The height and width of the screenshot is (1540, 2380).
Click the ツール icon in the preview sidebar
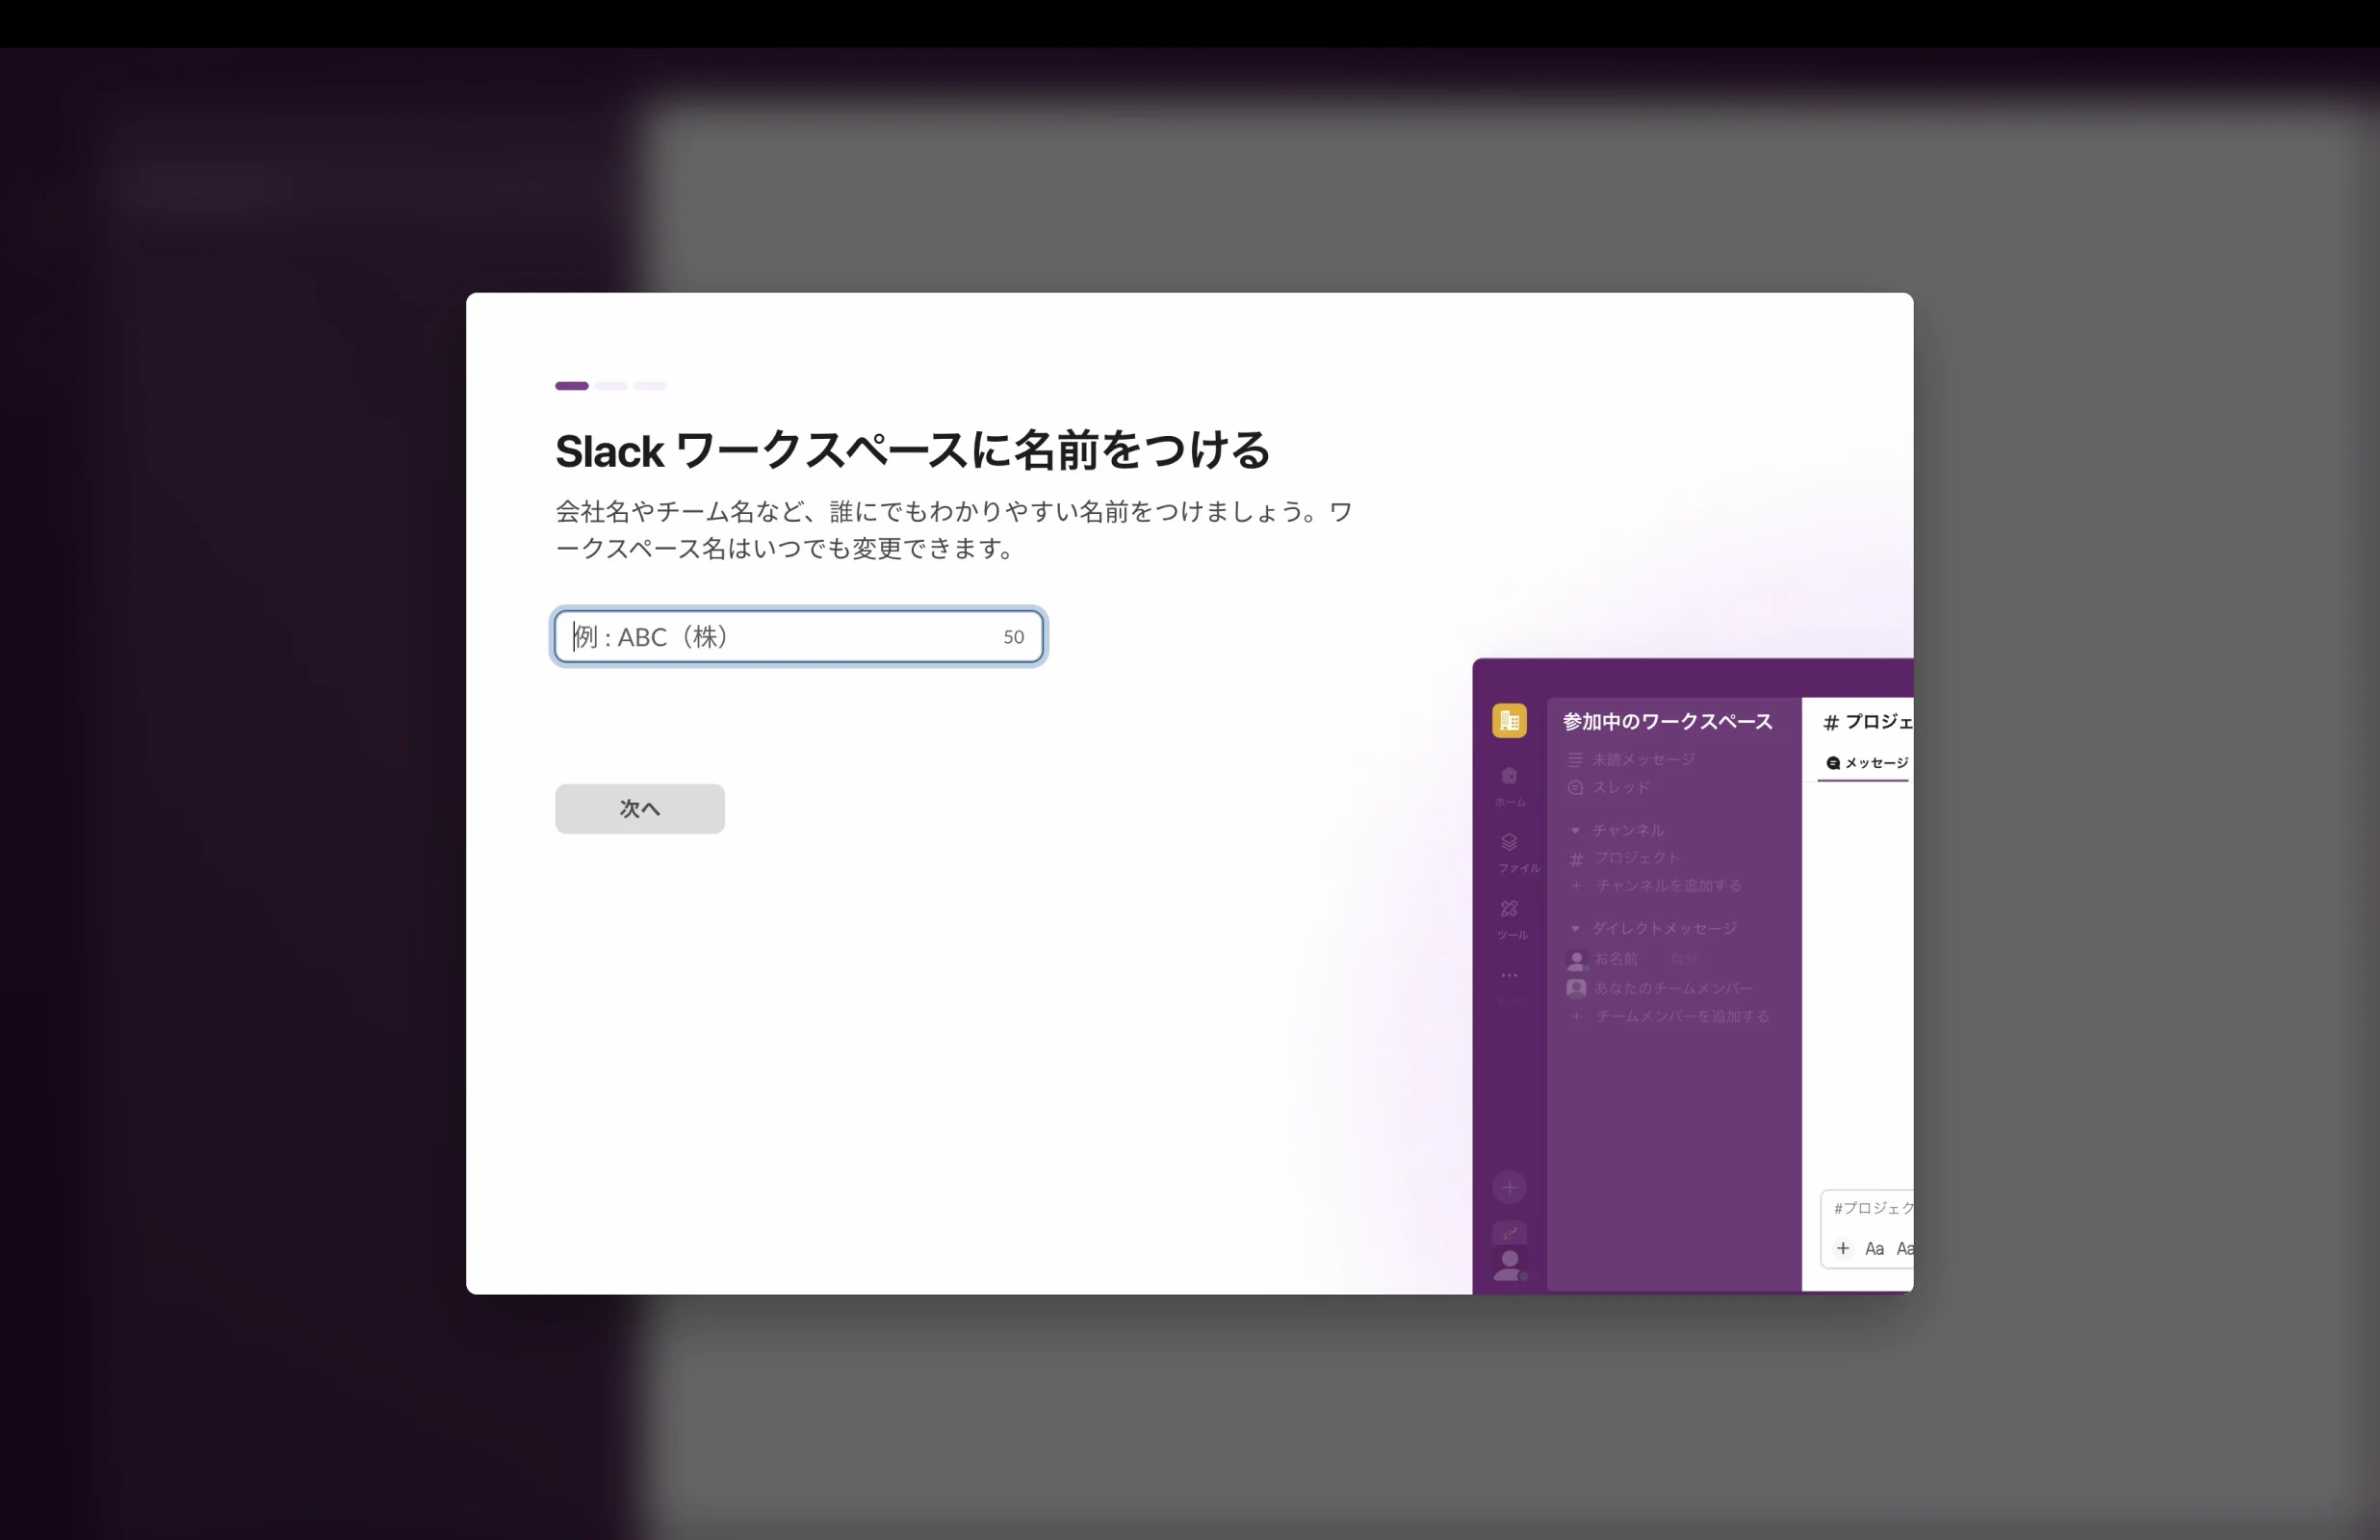(x=1509, y=908)
